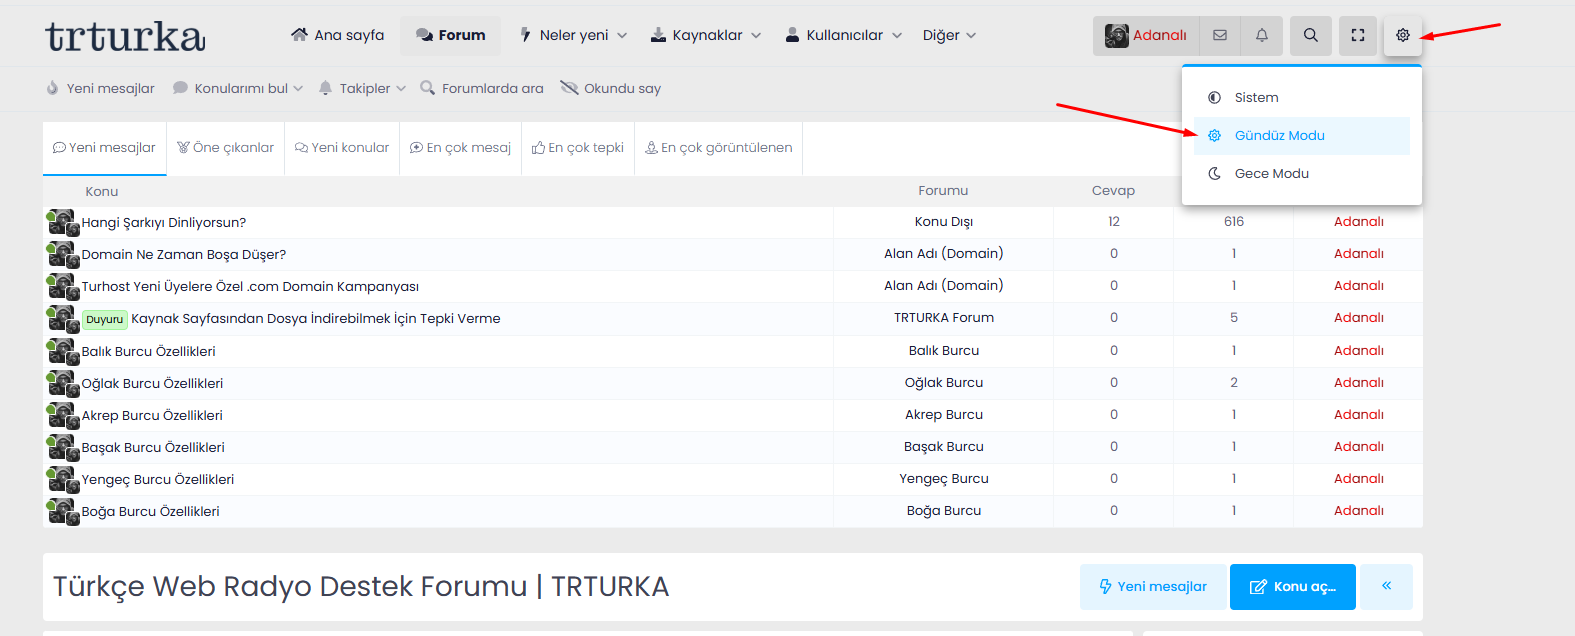1575x636 pixels.
Task: Click the Cevap column header
Action: tap(1113, 190)
